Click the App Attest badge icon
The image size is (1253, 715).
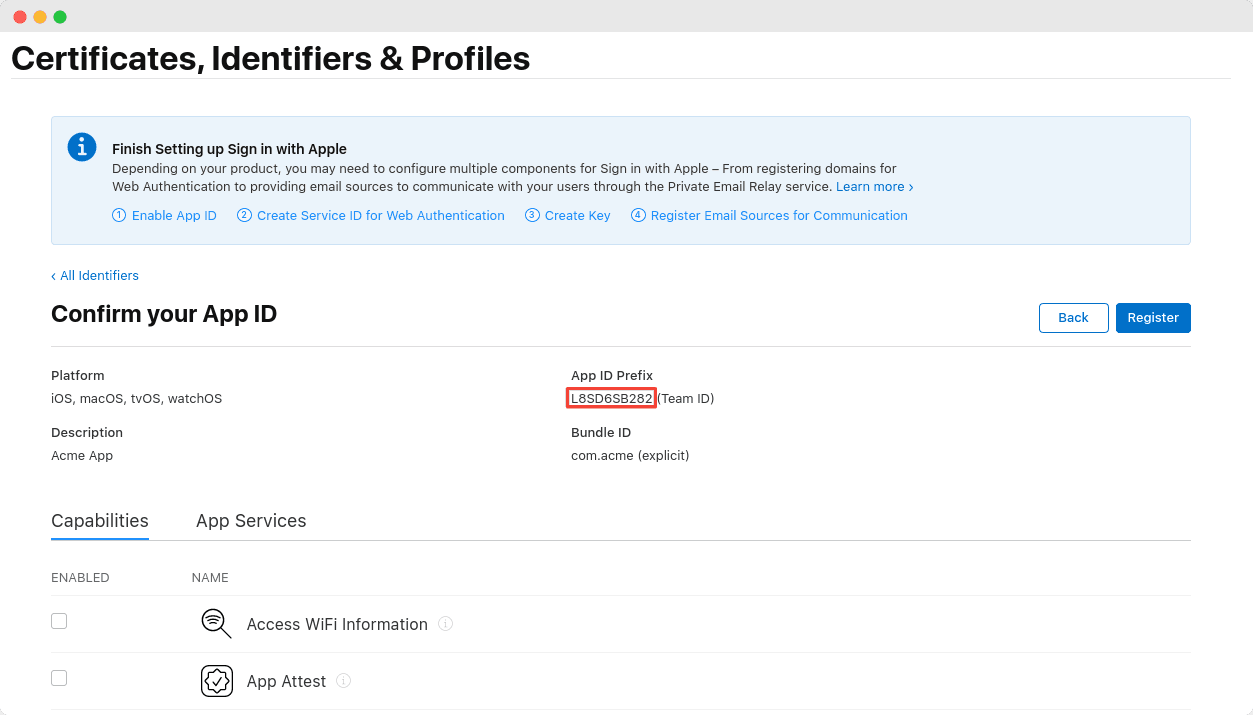point(216,681)
